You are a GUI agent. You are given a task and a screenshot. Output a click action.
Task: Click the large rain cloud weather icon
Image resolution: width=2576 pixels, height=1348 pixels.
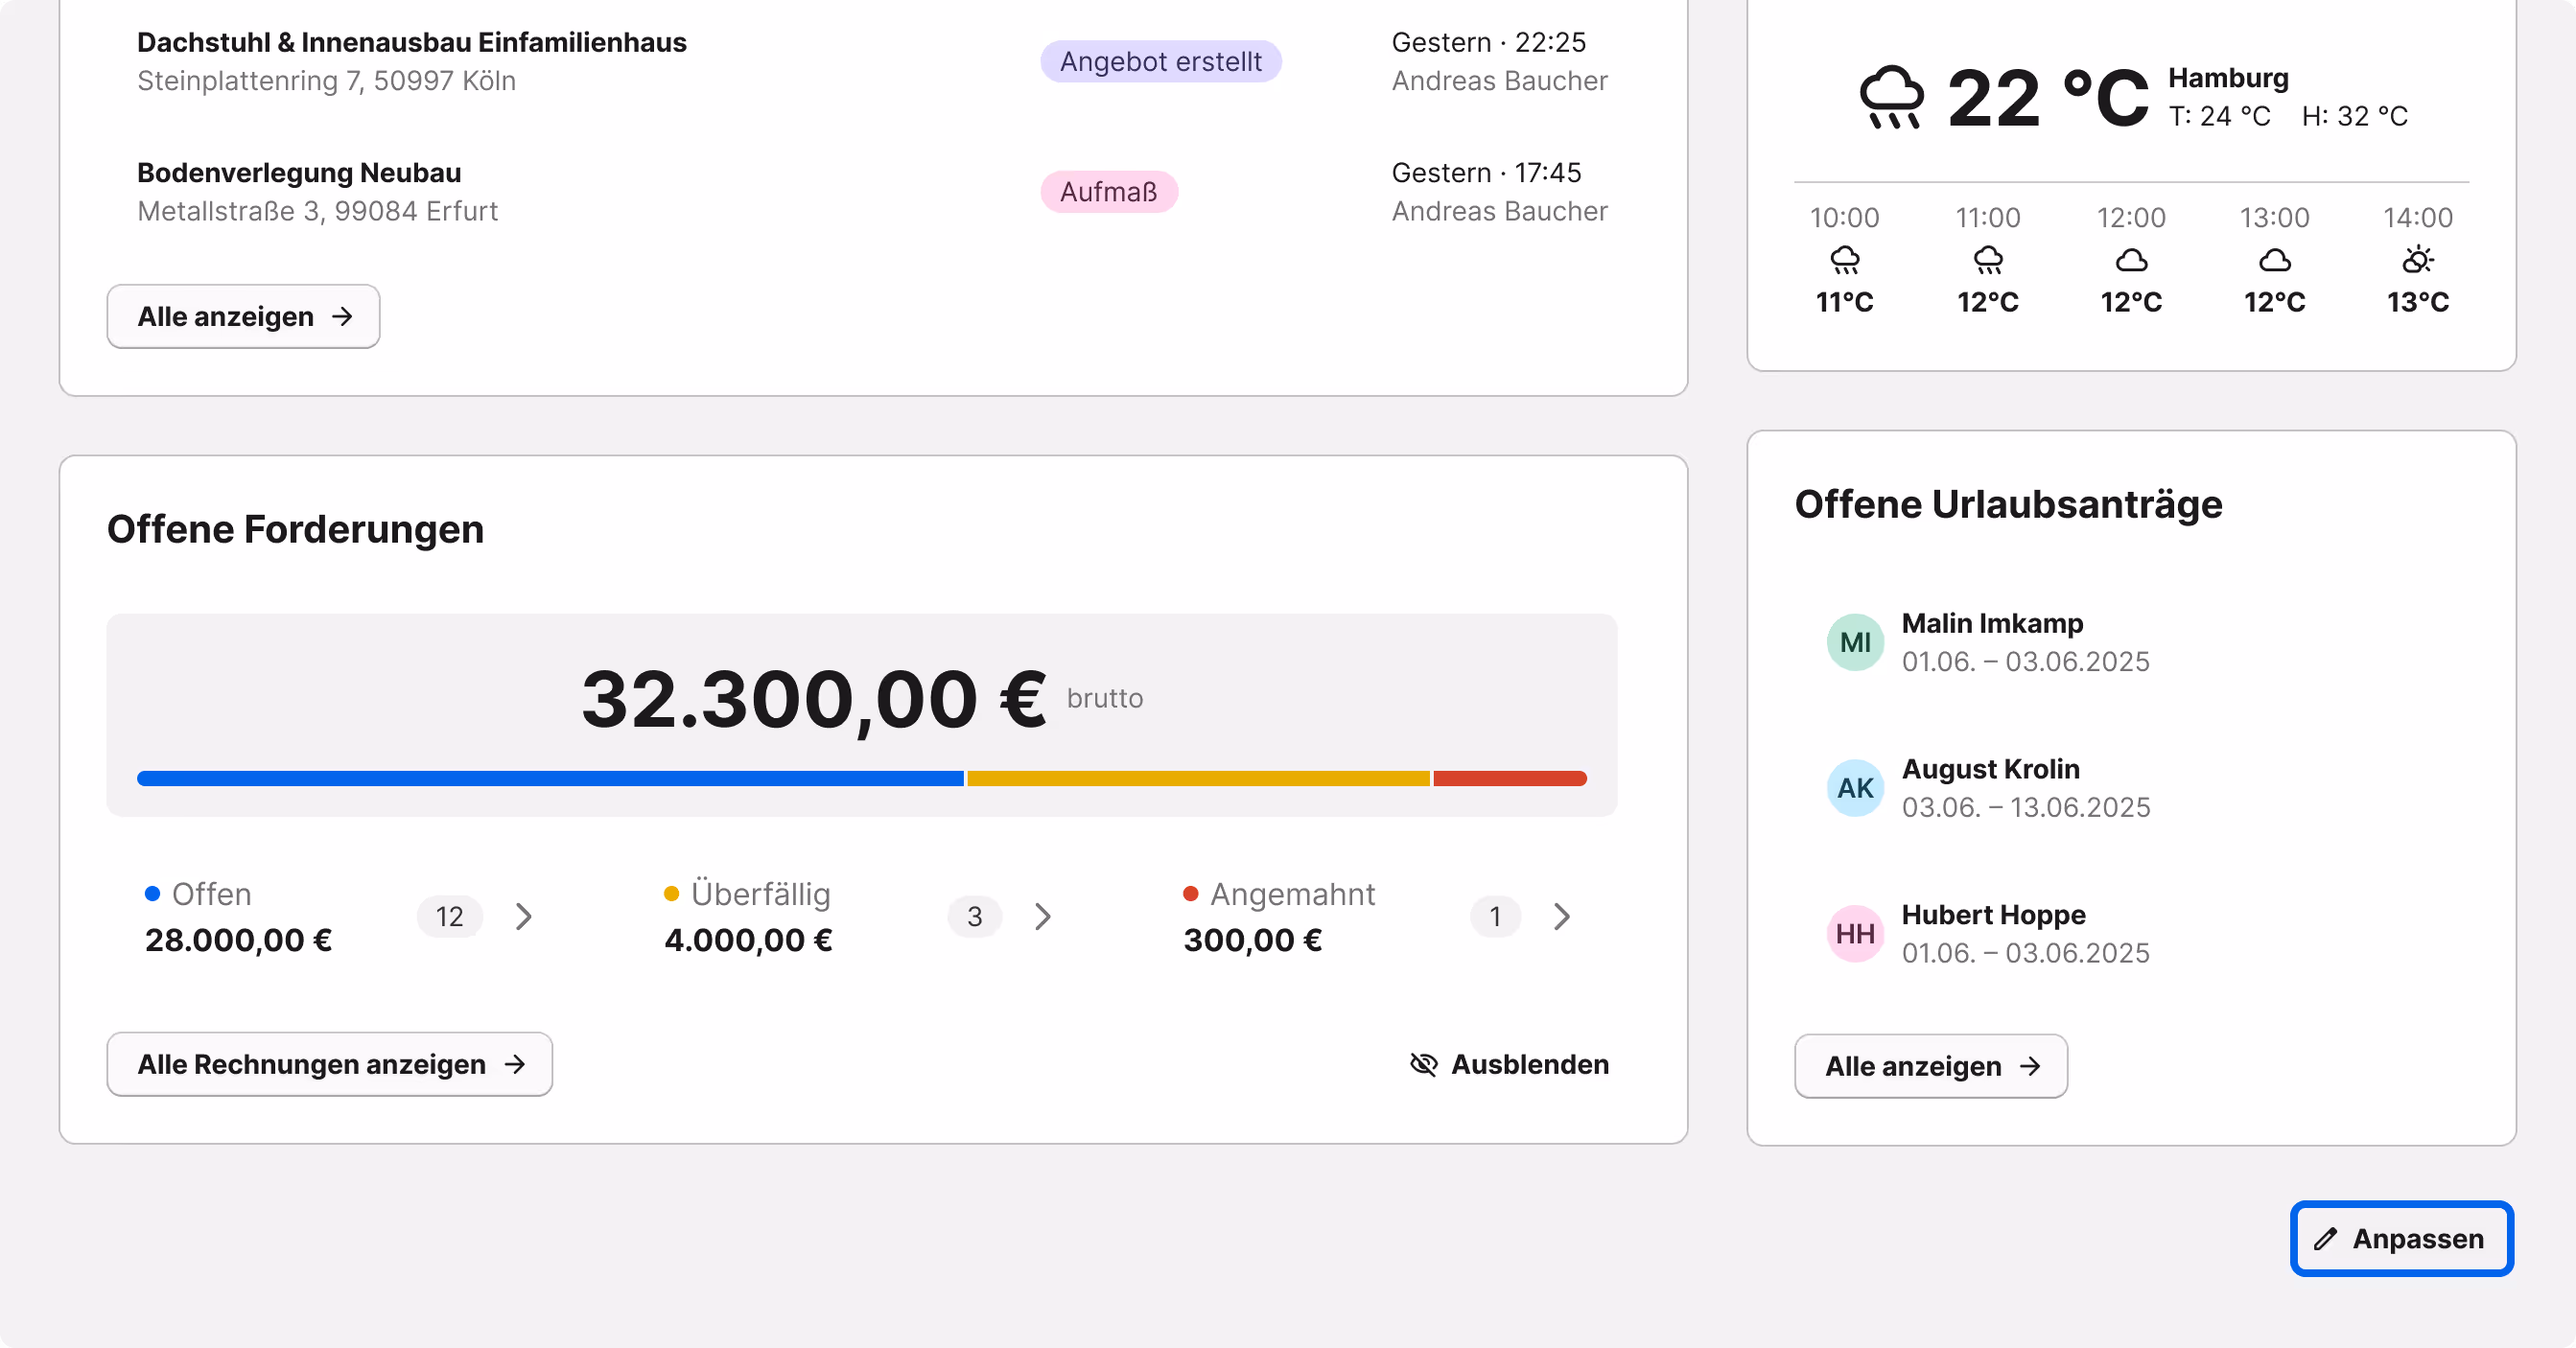[x=1890, y=98]
